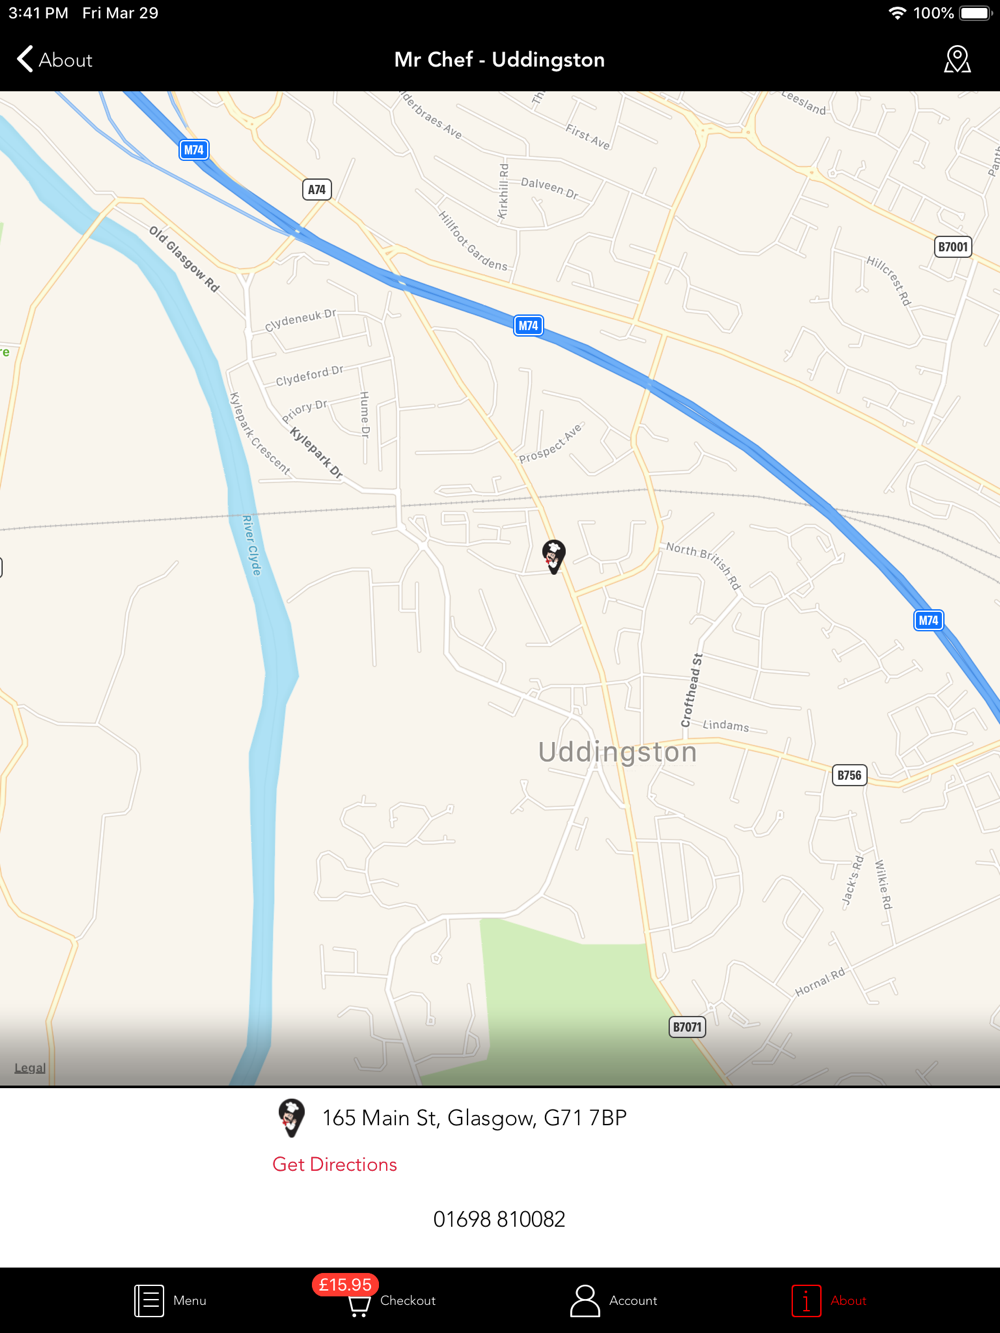Tap the £15.95 cart total badge
Screen dimensions: 1000x1333
tap(345, 1284)
